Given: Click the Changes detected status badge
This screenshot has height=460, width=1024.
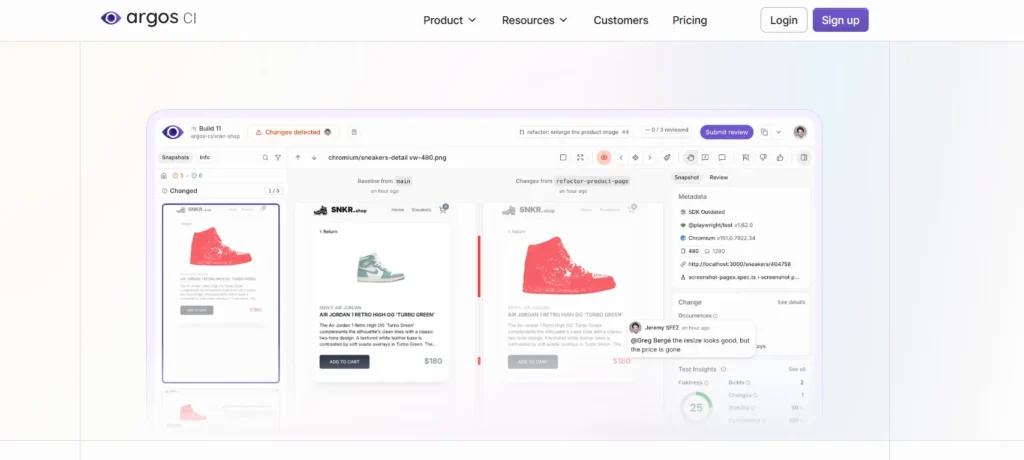Looking at the screenshot, I should [x=293, y=132].
